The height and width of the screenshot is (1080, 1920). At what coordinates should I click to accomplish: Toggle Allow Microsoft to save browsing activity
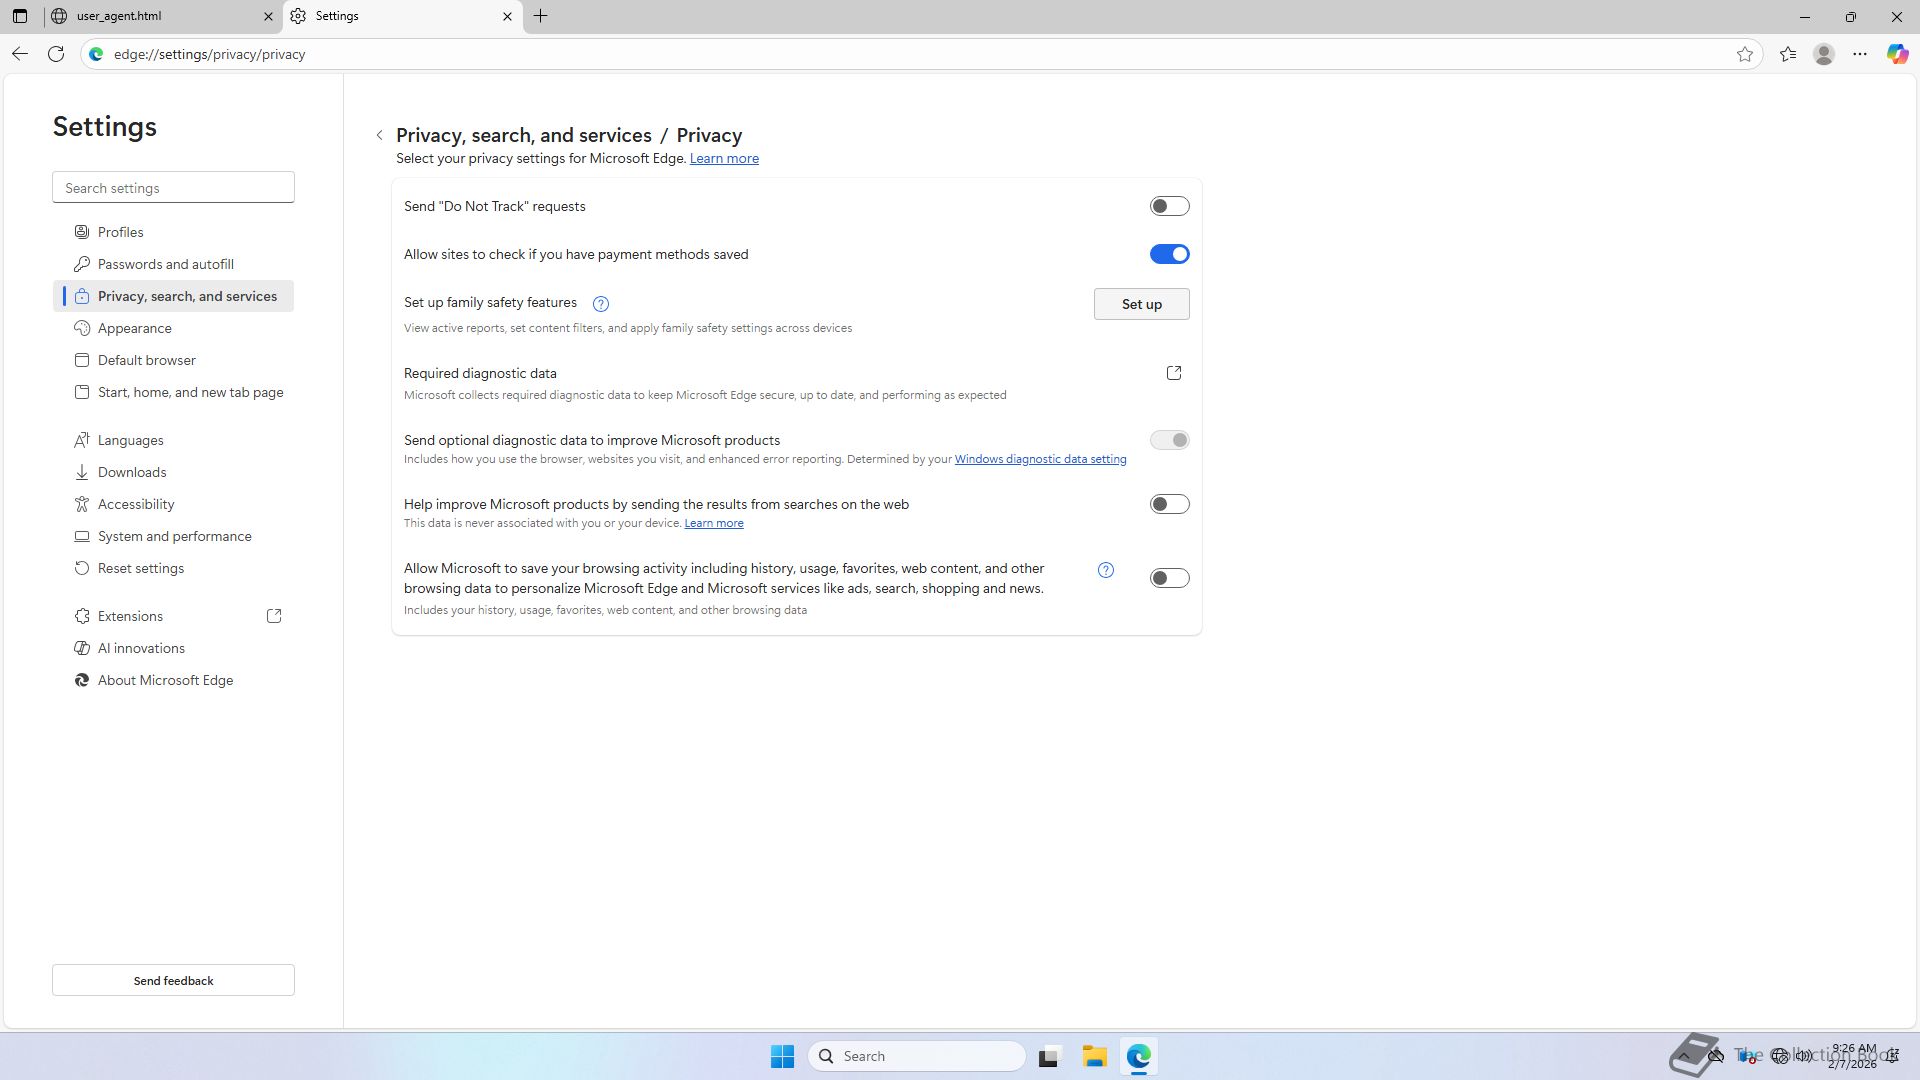[x=1169, y=578]
